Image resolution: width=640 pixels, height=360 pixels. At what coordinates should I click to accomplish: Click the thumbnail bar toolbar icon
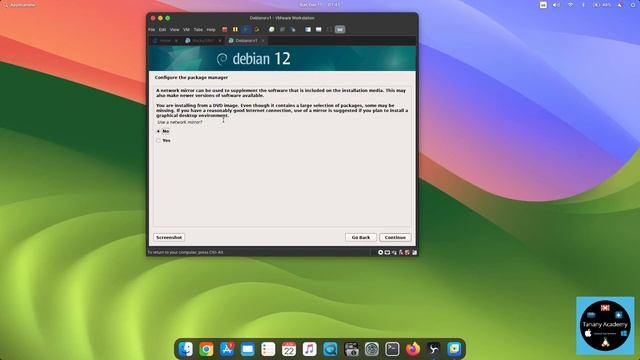click(318, 29)
